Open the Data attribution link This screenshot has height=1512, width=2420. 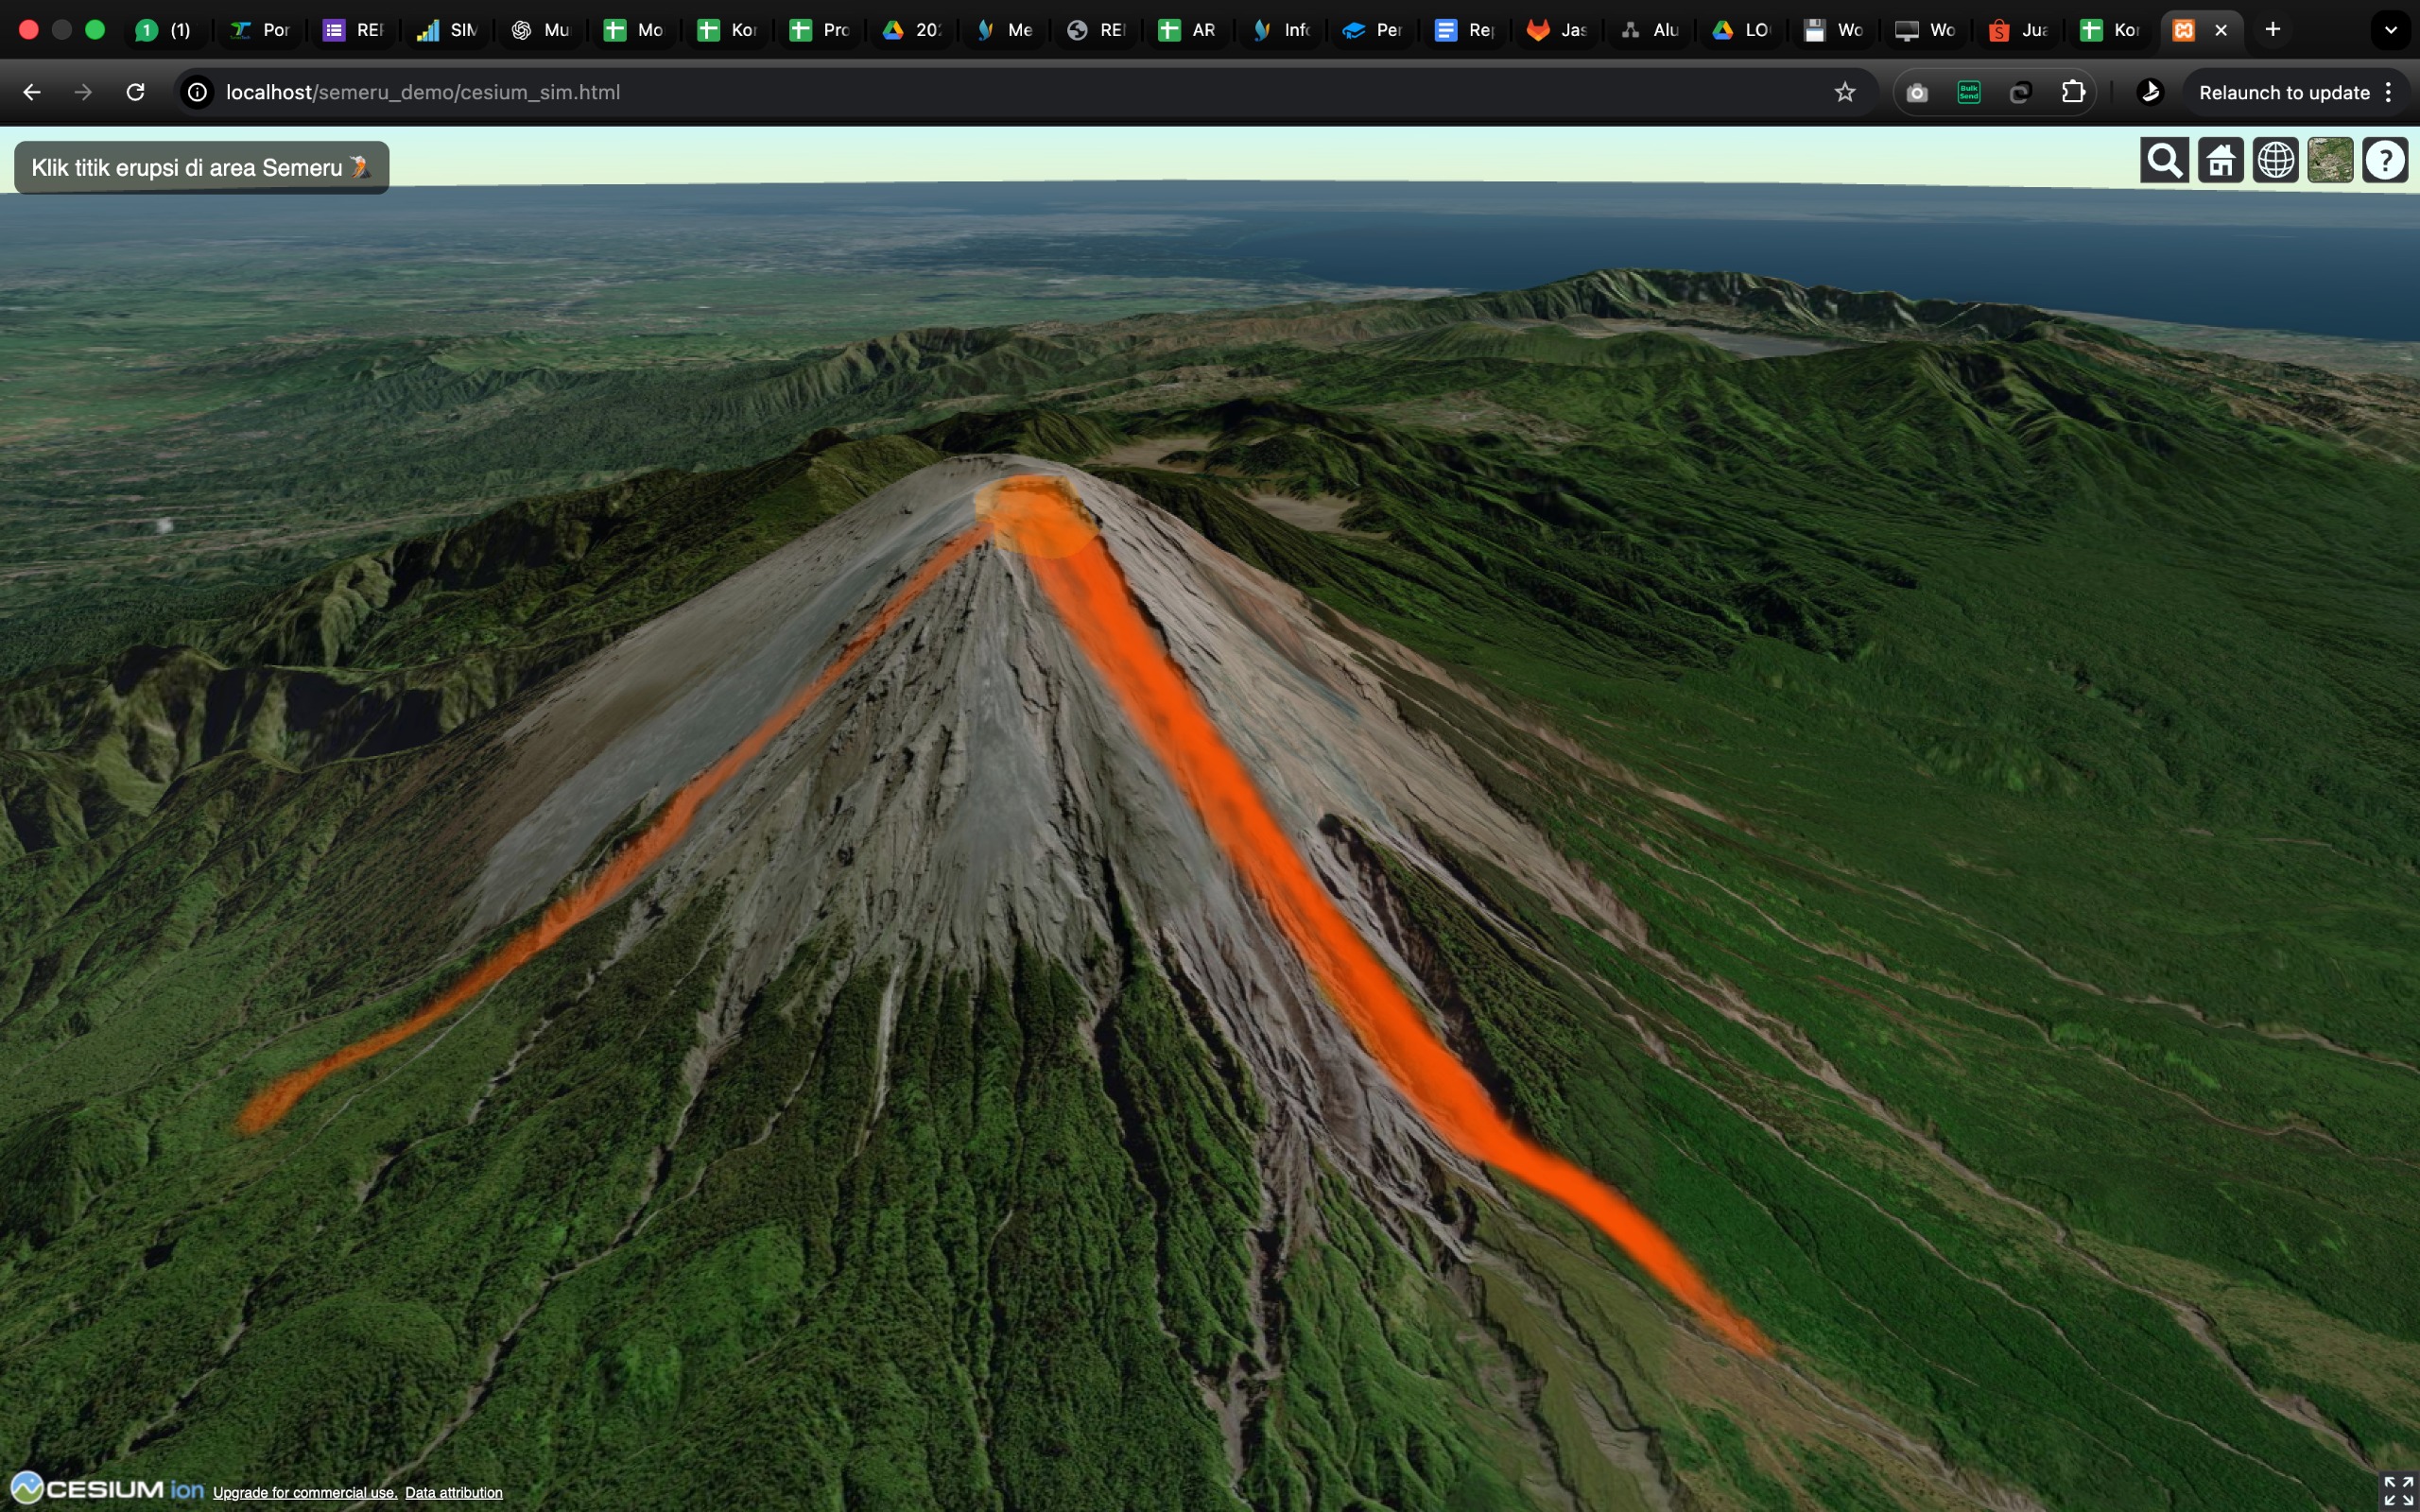click(453, 1492)
